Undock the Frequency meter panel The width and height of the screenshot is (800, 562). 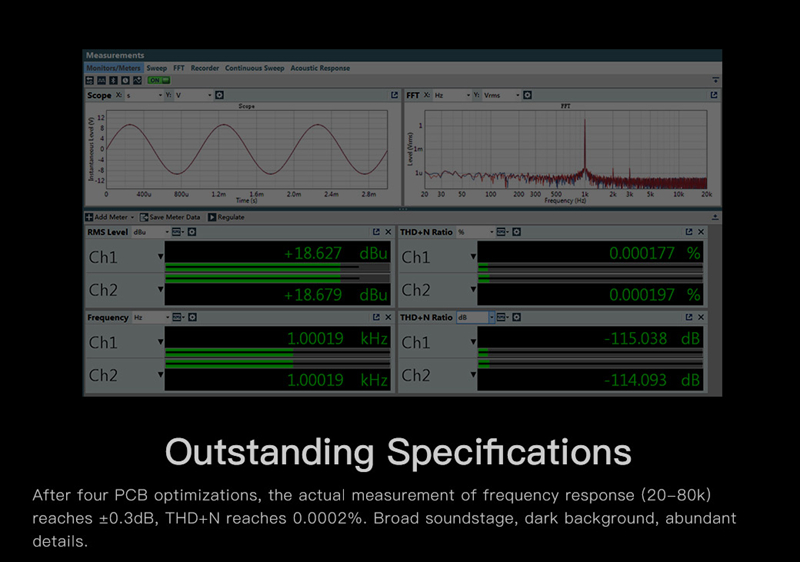[x=376, y=317]
